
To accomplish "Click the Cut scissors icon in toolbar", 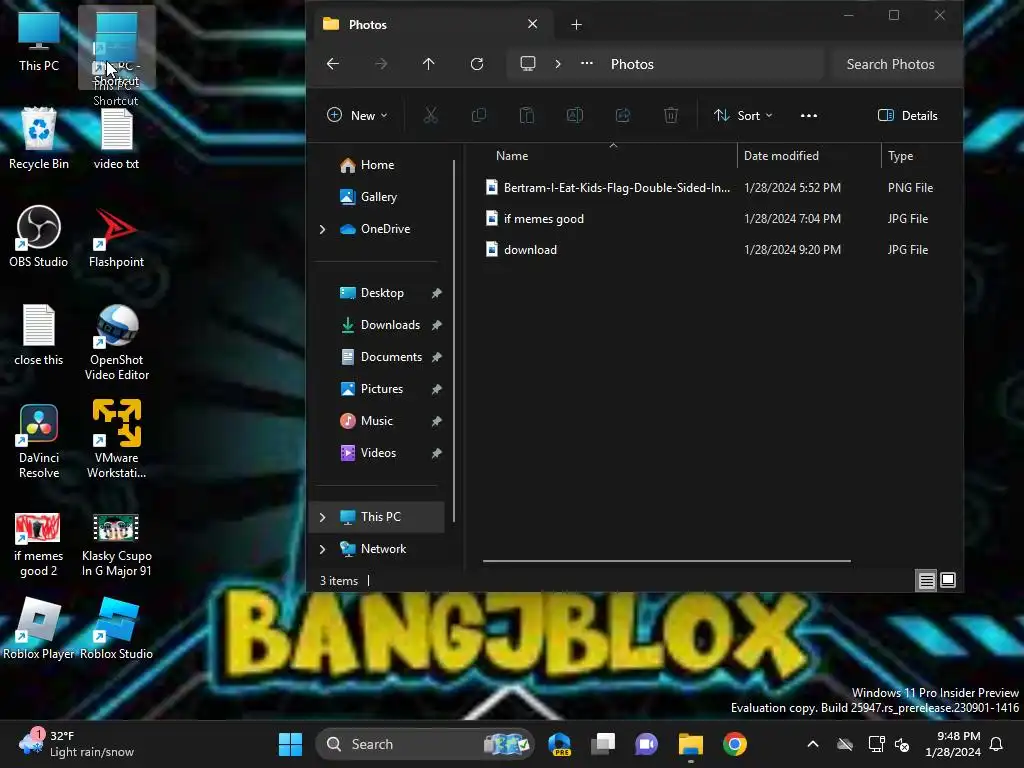I will [430, 116].
